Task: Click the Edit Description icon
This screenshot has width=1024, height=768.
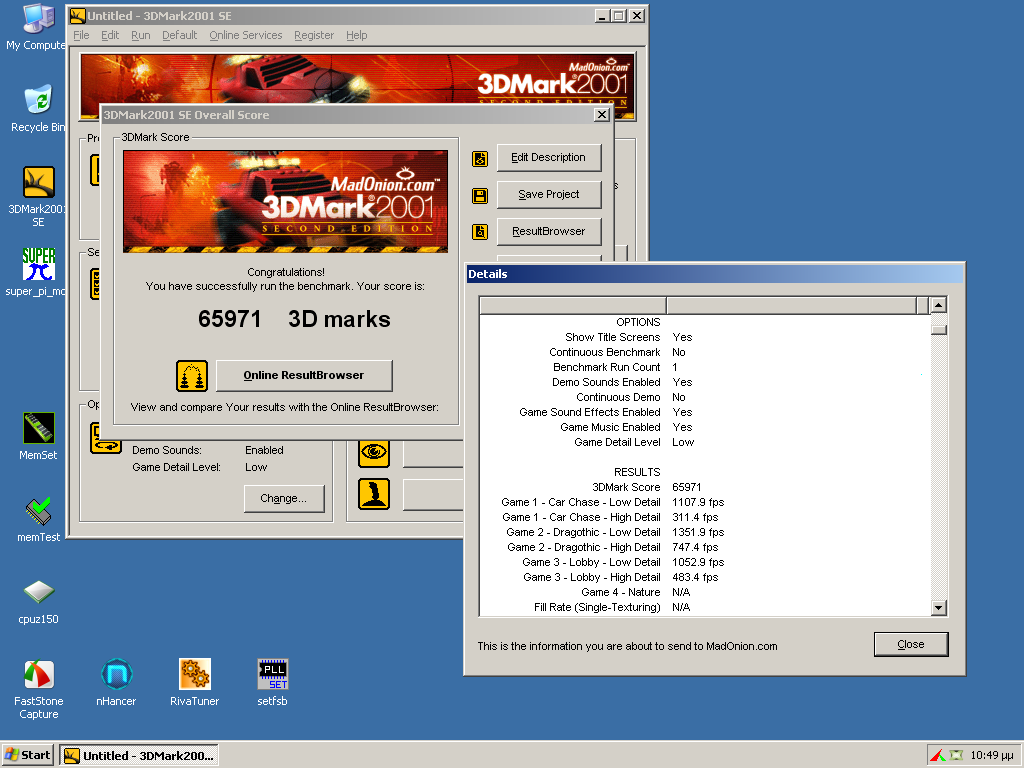Action: click(480, 158)
